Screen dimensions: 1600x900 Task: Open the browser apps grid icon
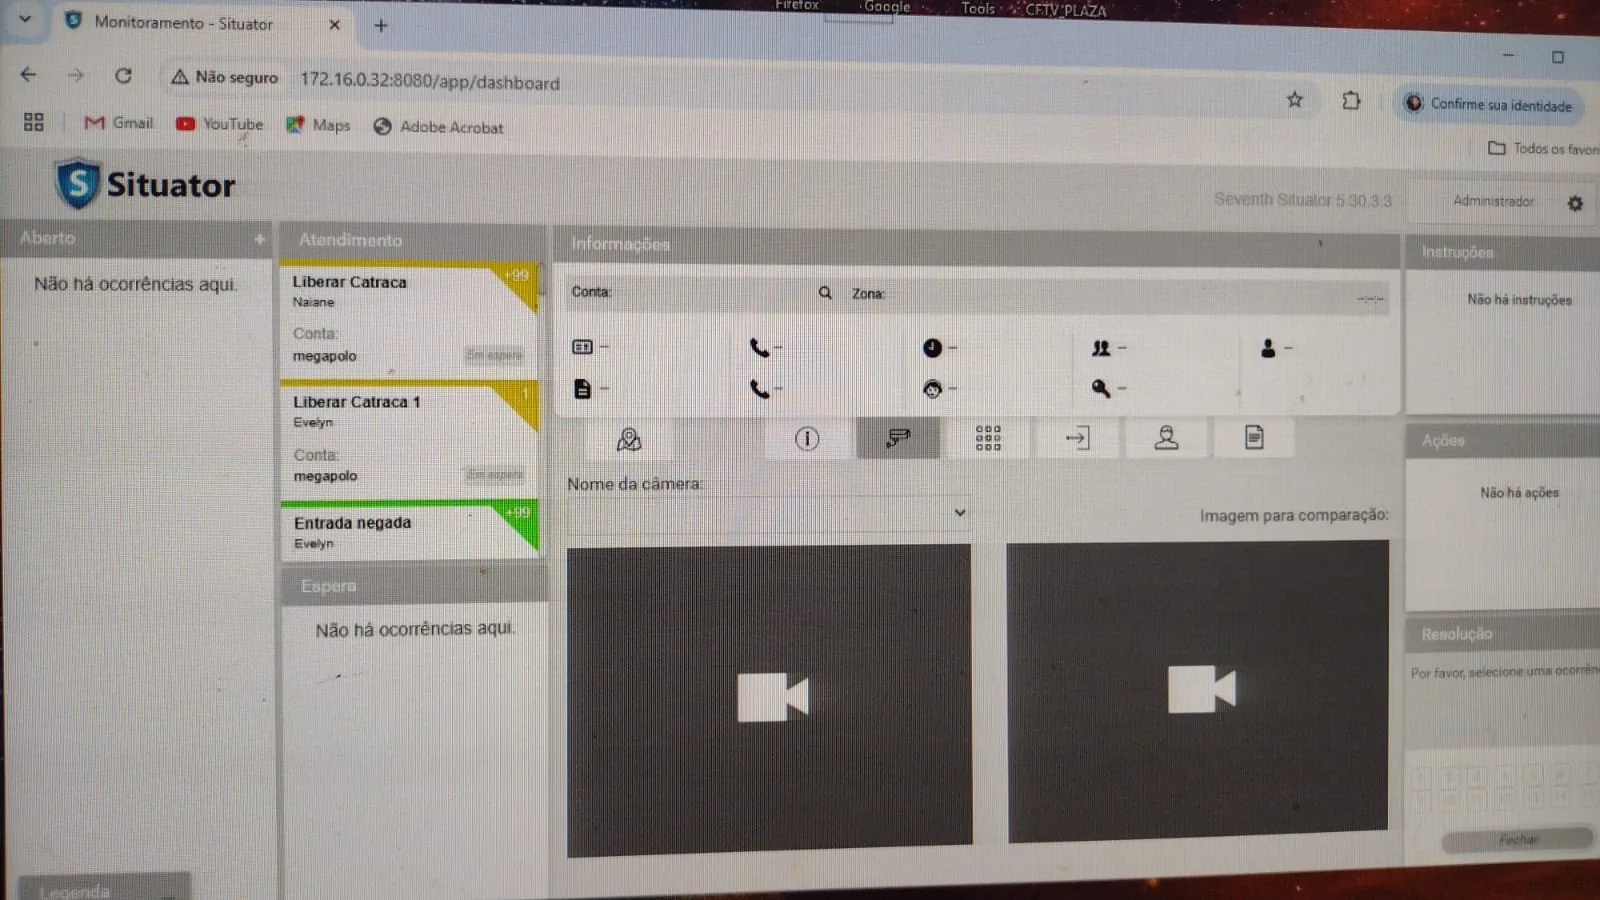point(34,122)
